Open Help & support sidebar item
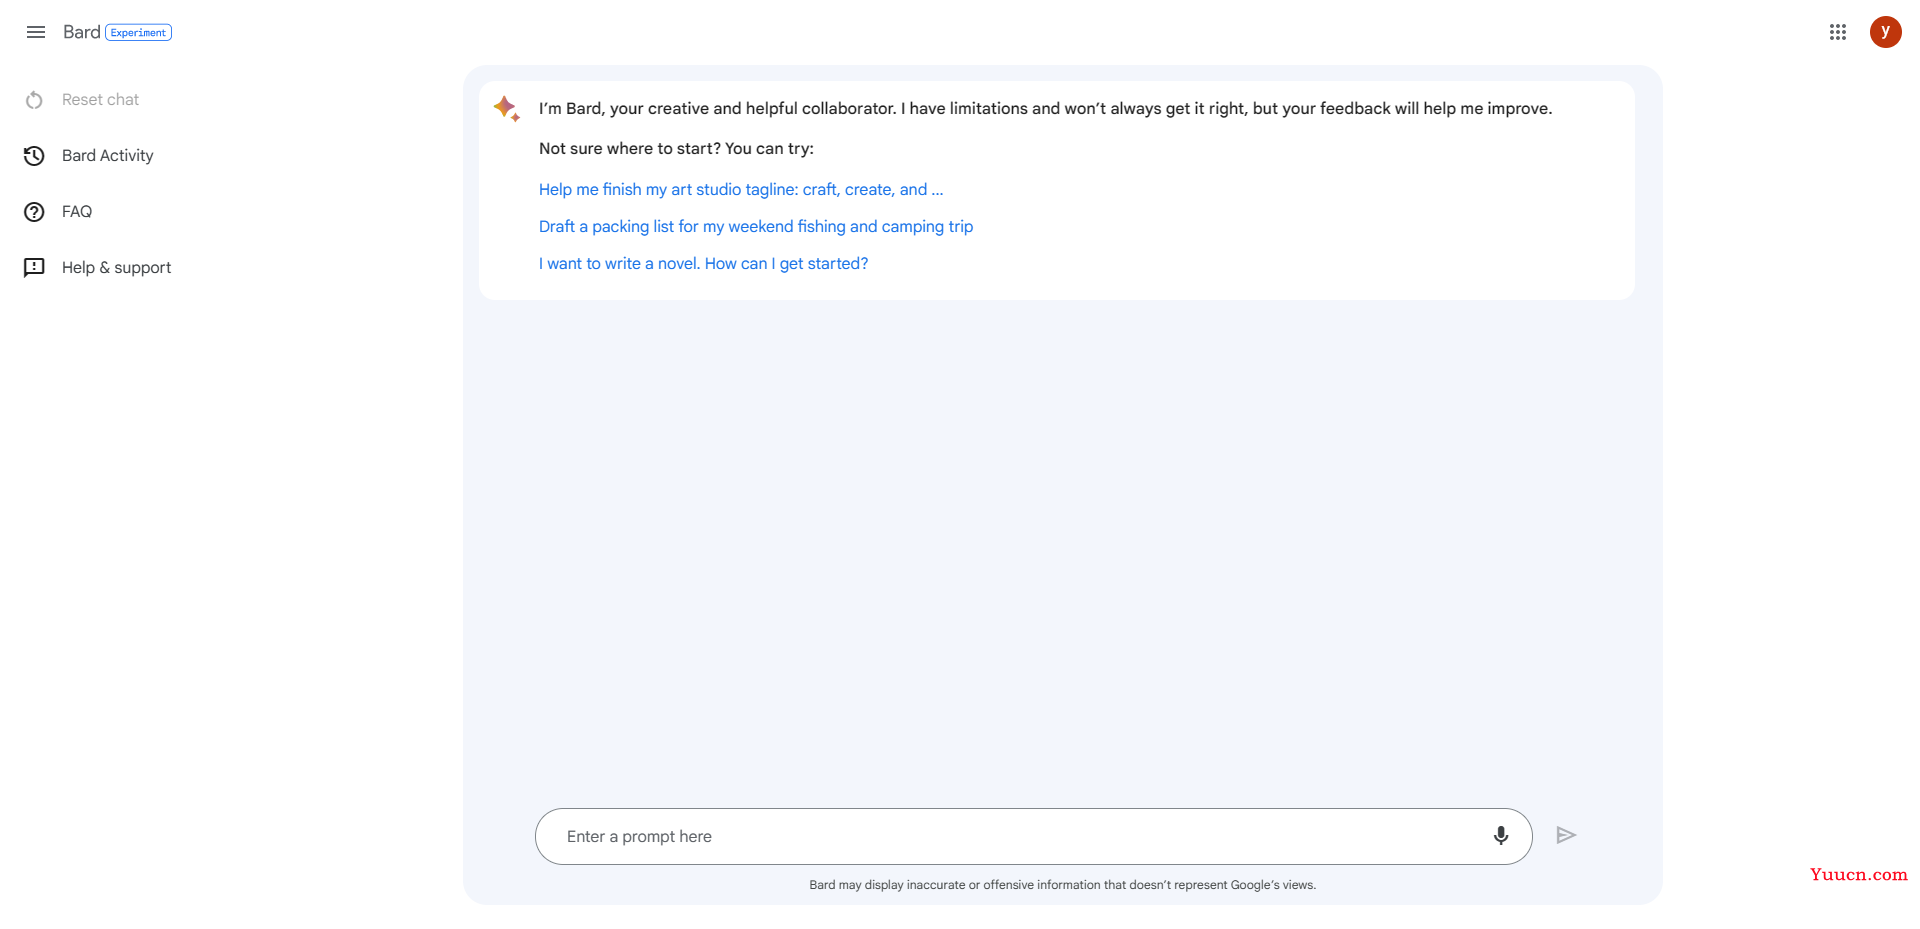This screenshot has height=929, width=1920. 117,268
